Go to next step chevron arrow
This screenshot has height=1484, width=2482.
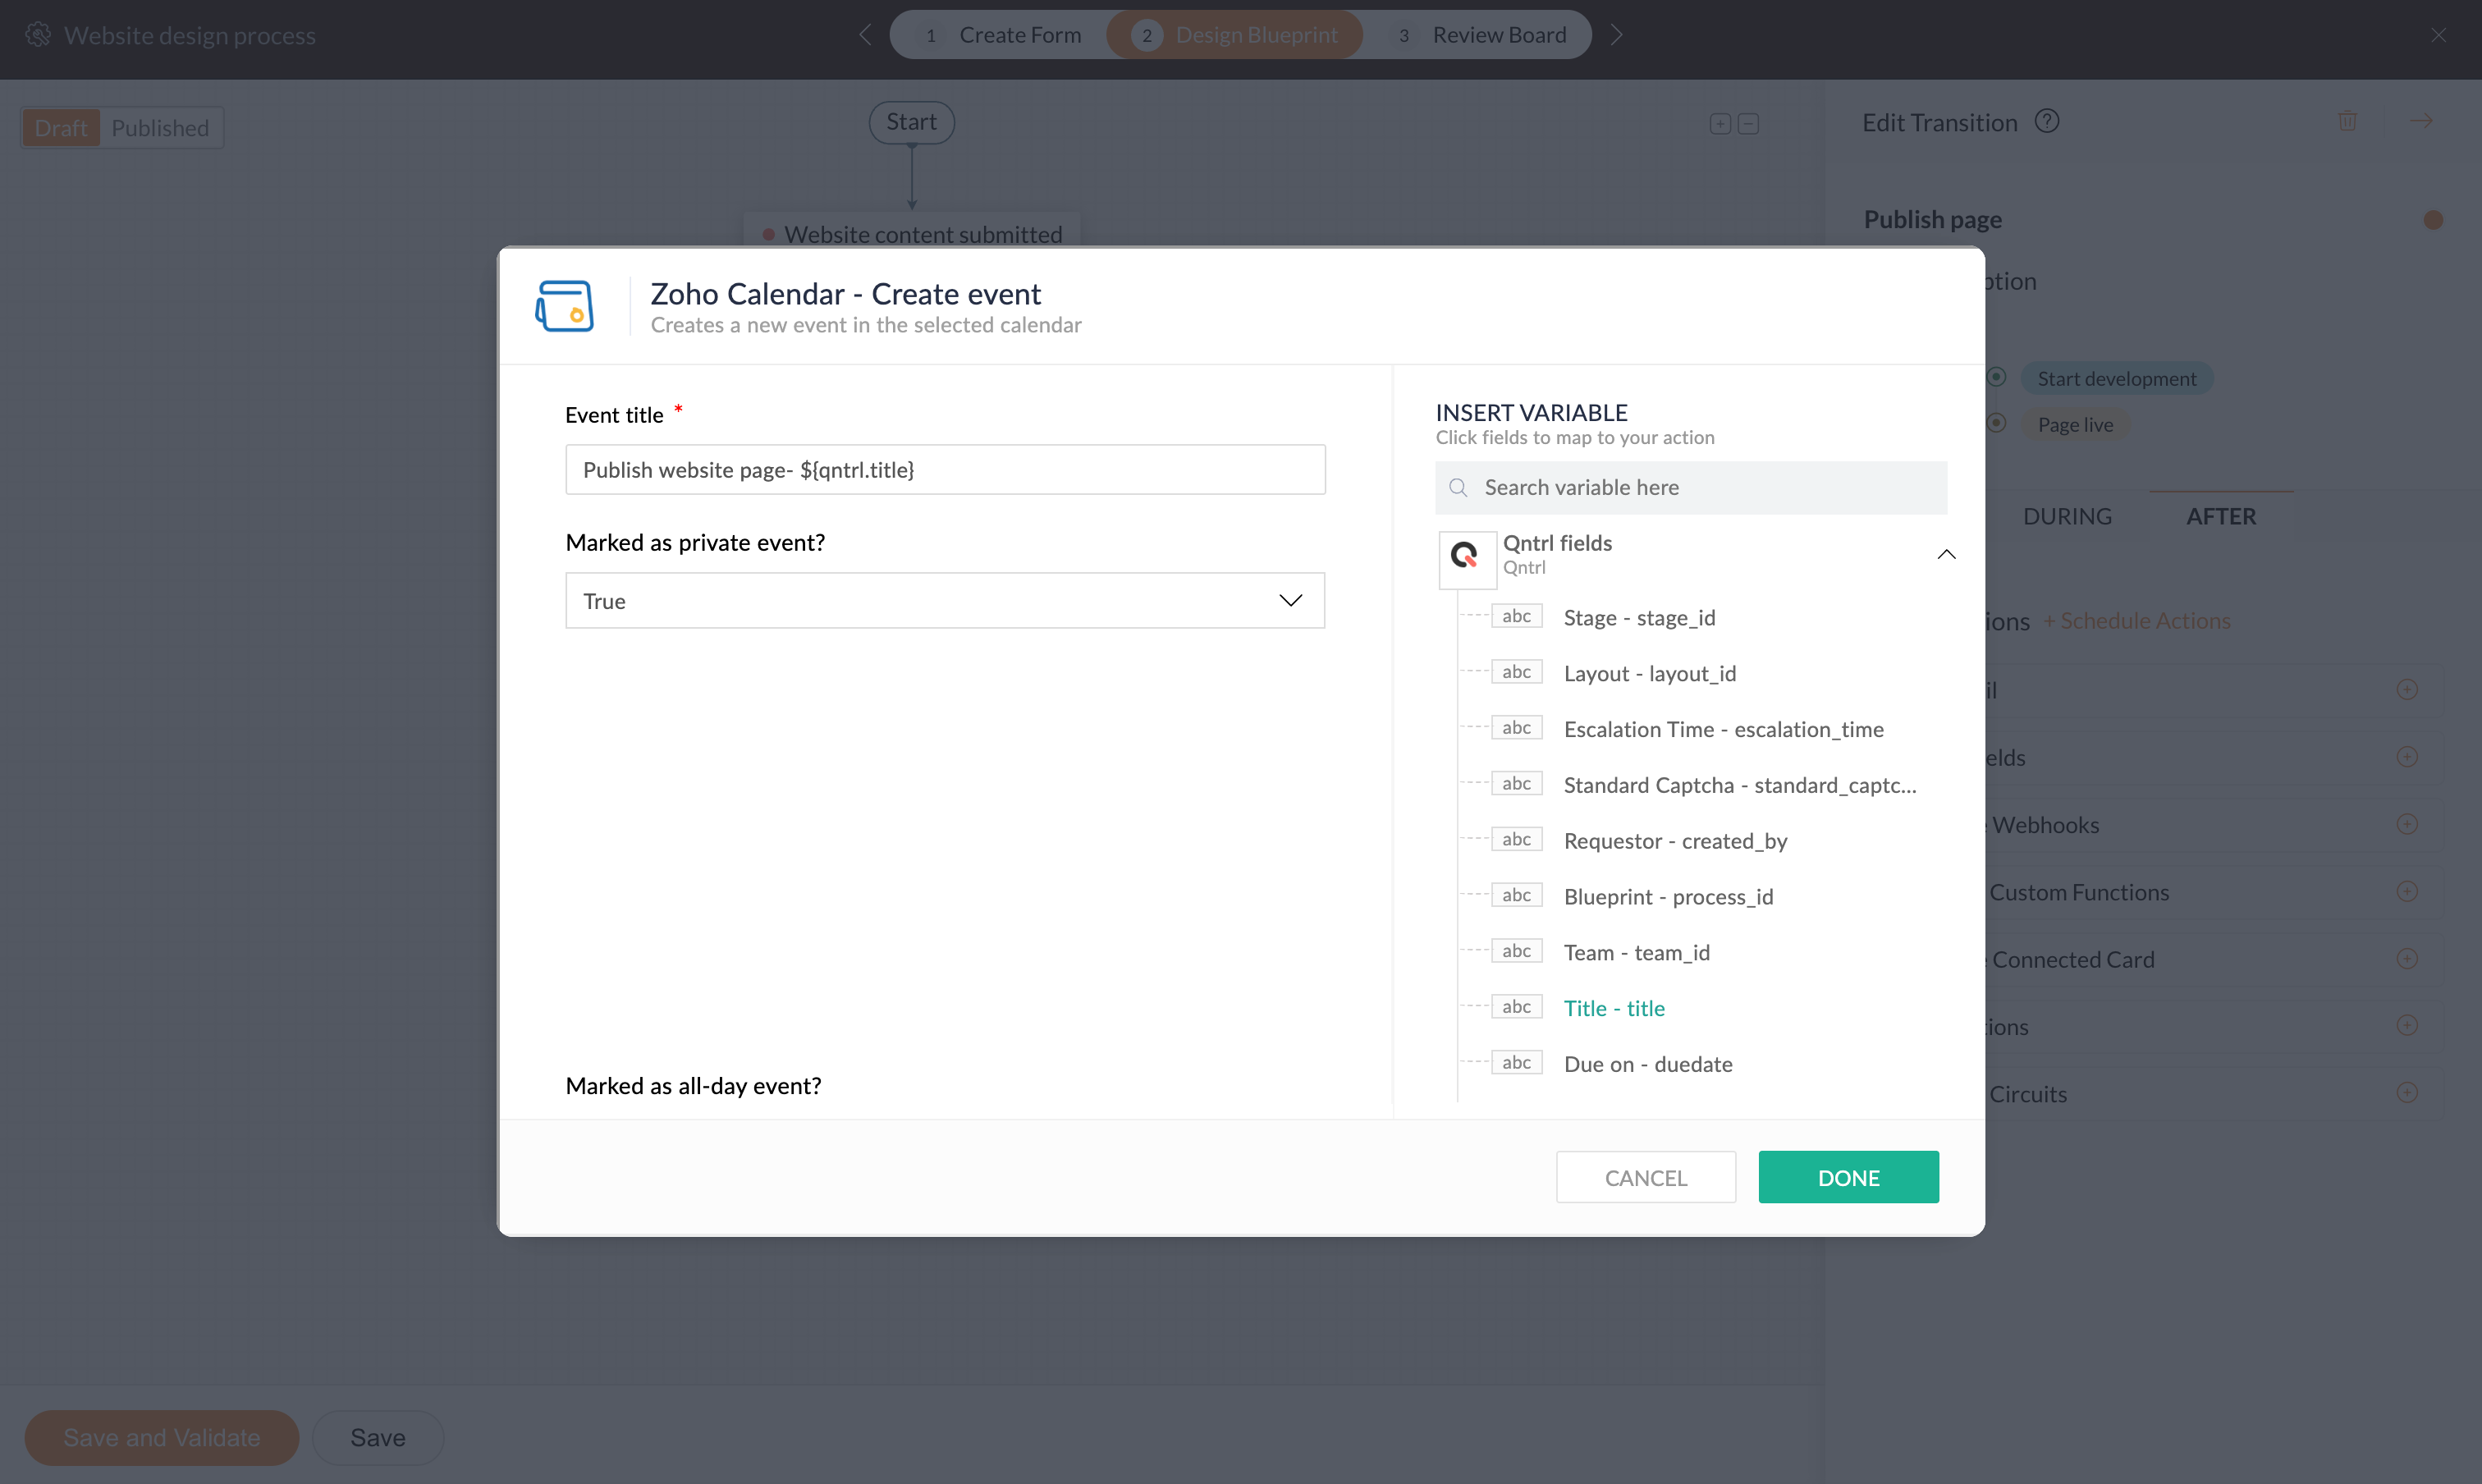click(x=1616, y=35)
